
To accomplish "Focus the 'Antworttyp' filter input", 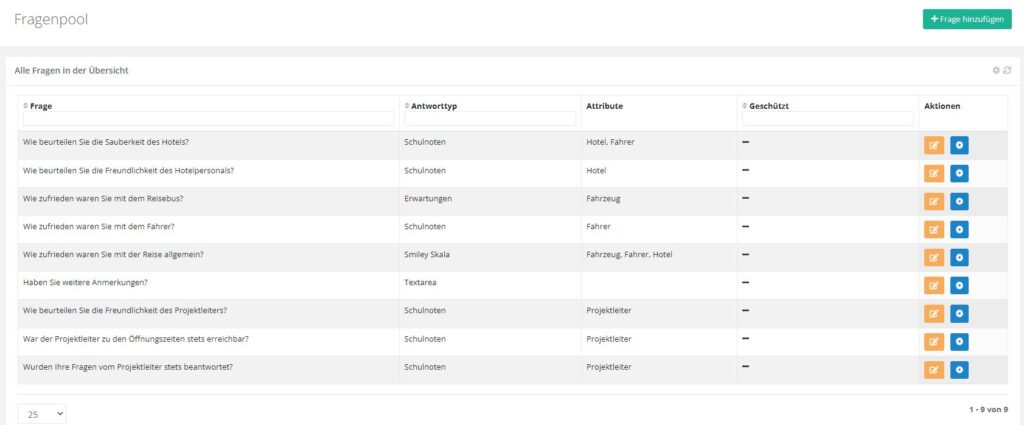I will click(489, 119).
